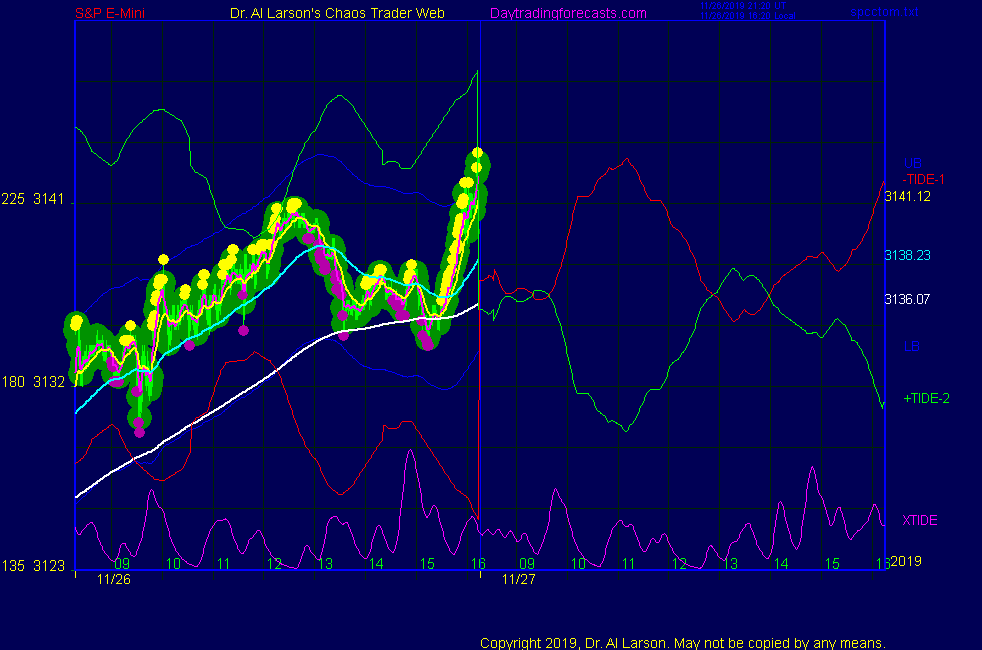Click the '11/26' date label

coord(113,579)
